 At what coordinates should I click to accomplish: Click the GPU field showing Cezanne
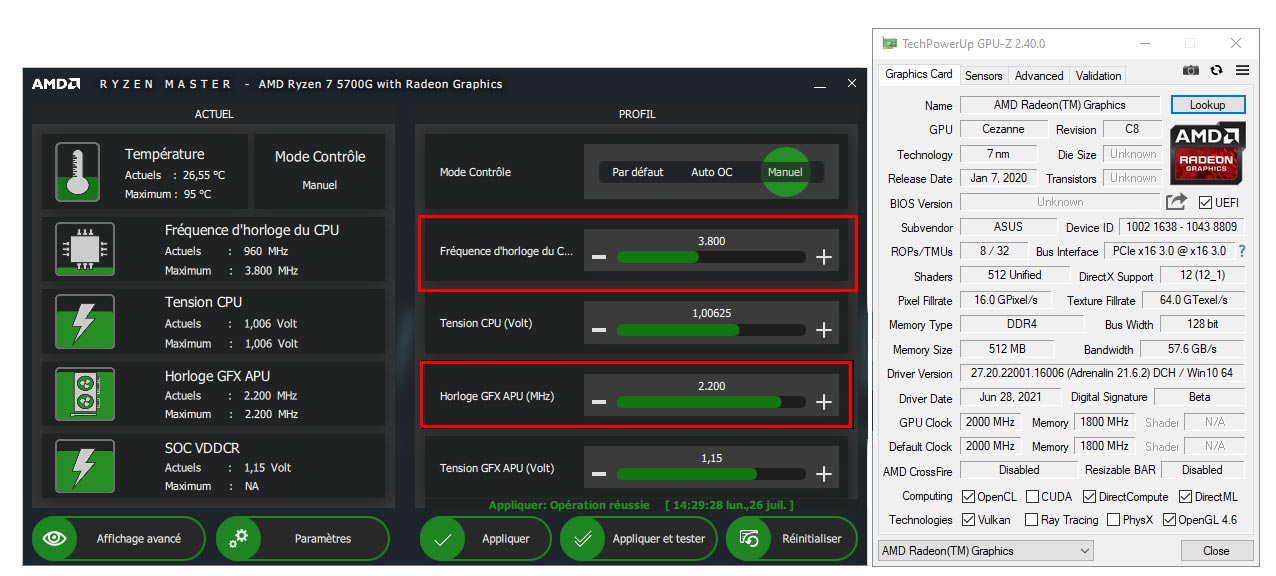coord(1003,129)
